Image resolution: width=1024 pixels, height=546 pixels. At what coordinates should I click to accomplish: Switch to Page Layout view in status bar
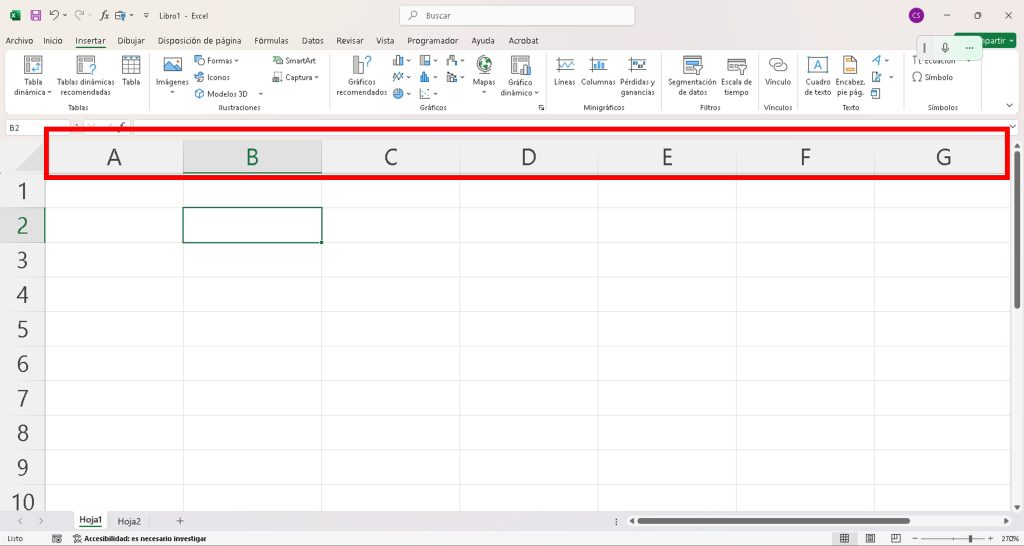point(869,538)
